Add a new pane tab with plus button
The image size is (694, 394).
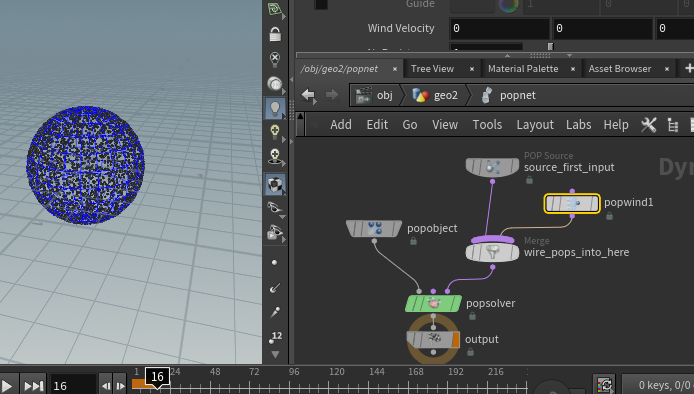pyautogui.click(x=689, y=68)
